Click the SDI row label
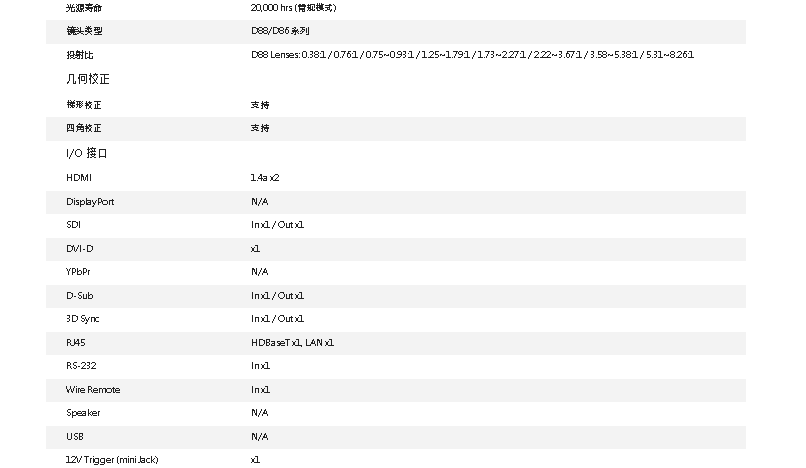Image resolution: width=806 pixels, height=468 pixels. point(73,225)
